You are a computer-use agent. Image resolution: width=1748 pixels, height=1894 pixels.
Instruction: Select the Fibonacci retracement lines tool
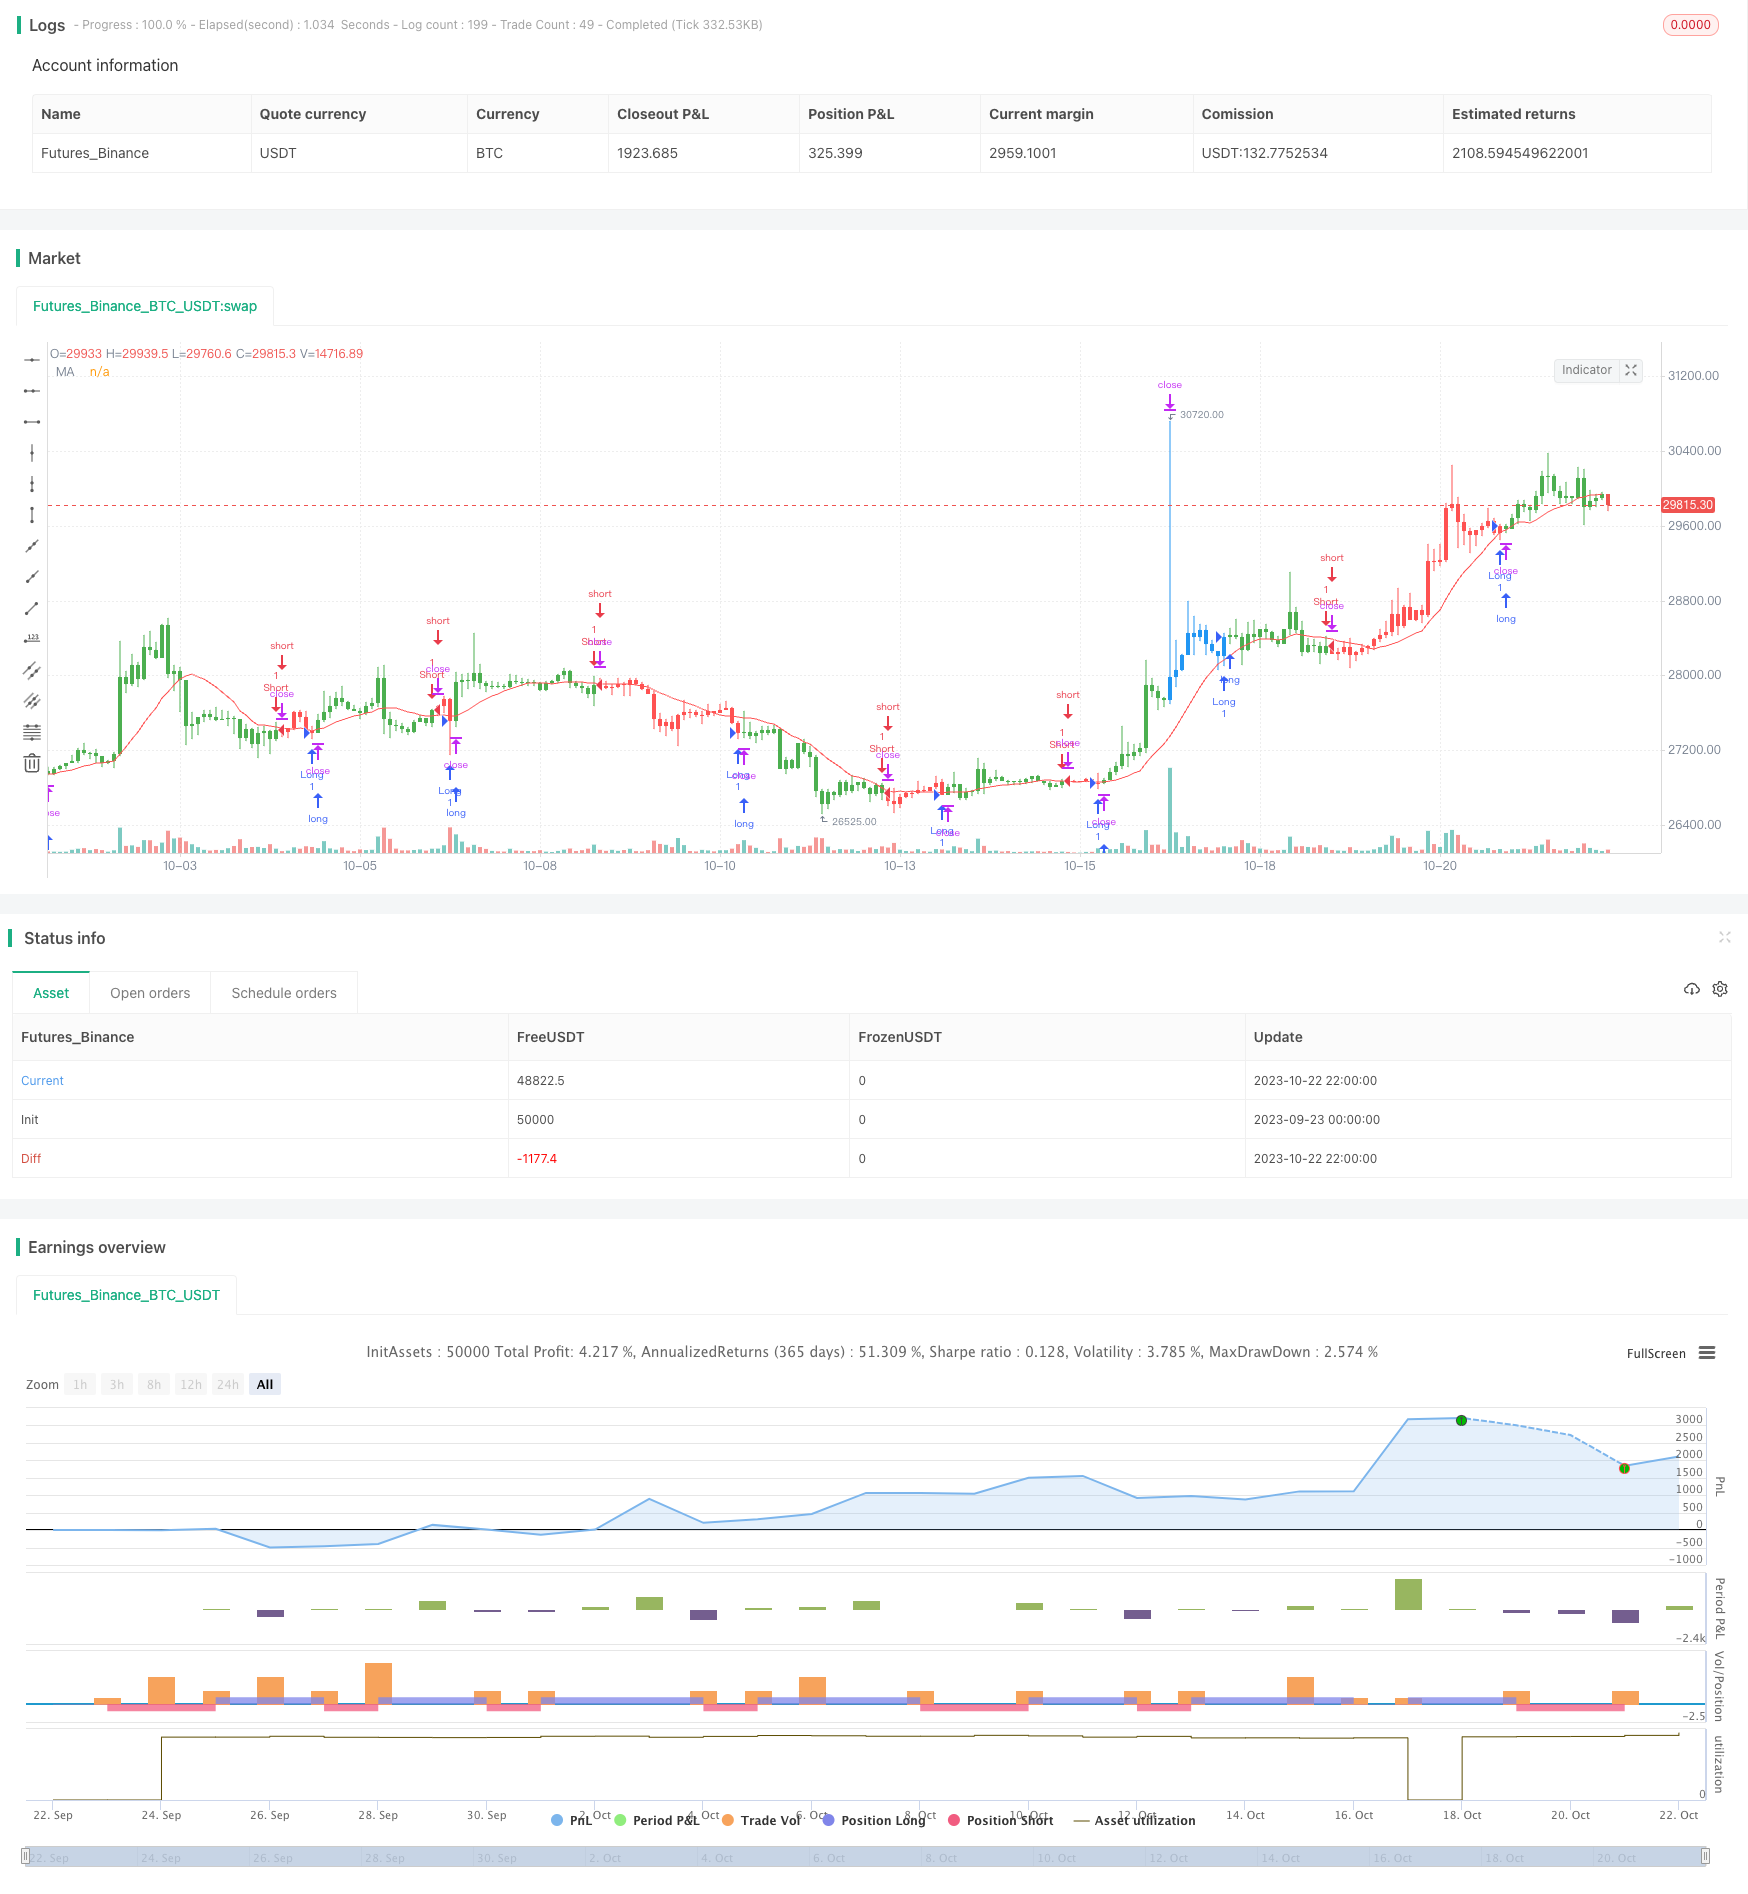(32, 732)
